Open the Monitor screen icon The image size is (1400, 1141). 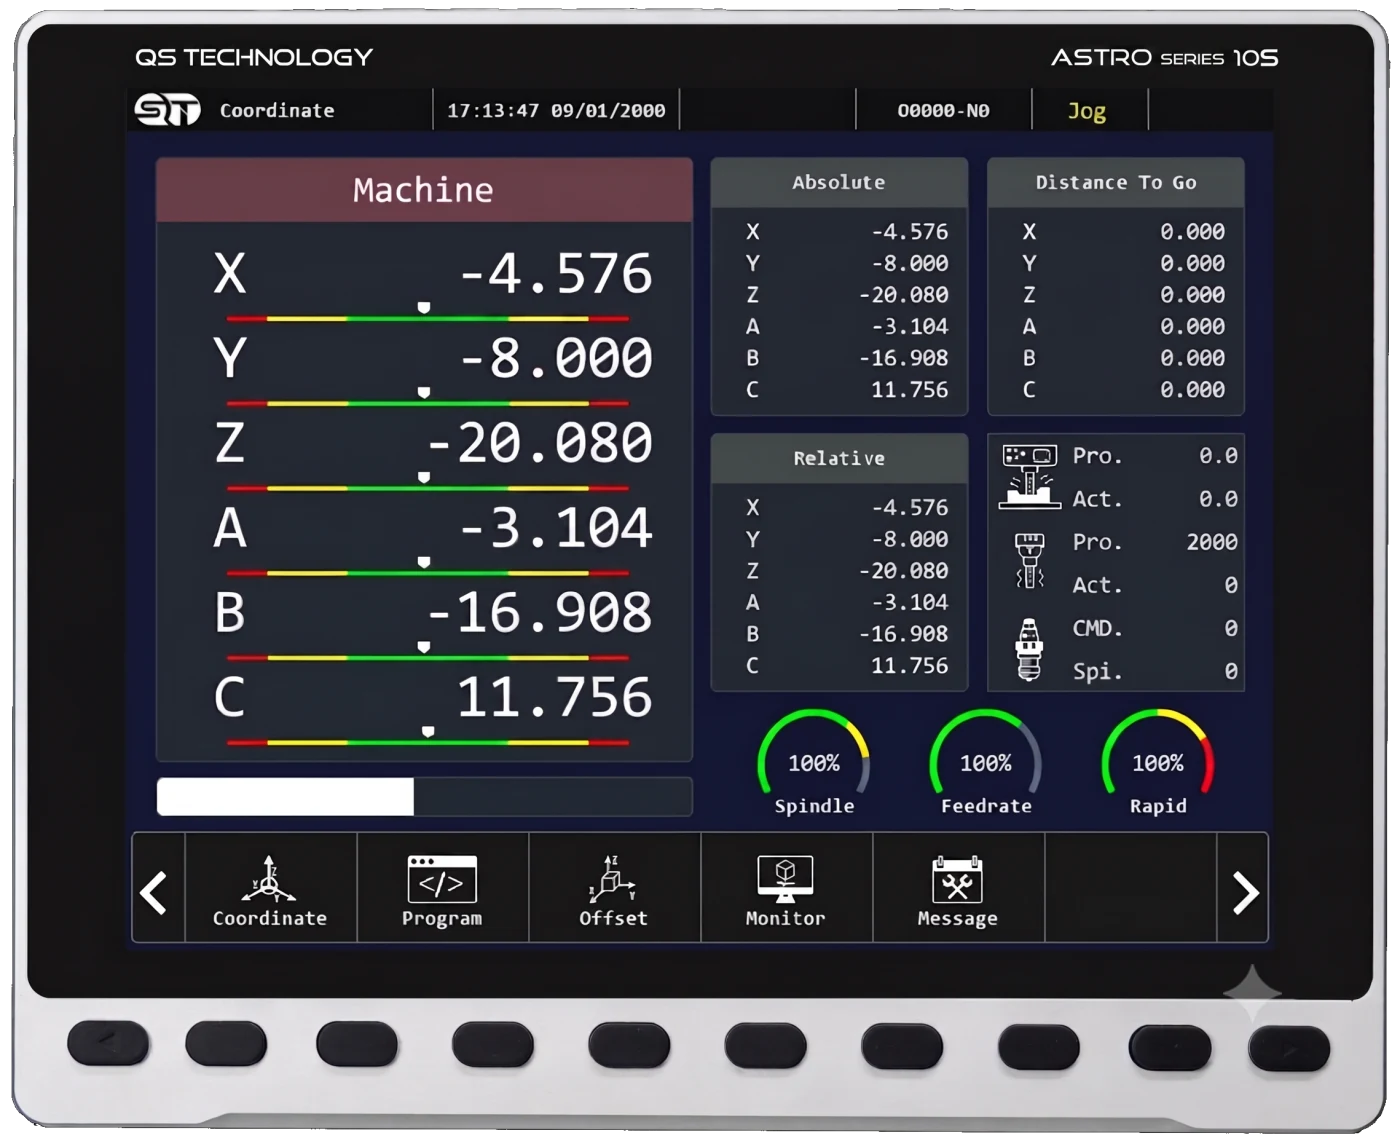(785, 879)
